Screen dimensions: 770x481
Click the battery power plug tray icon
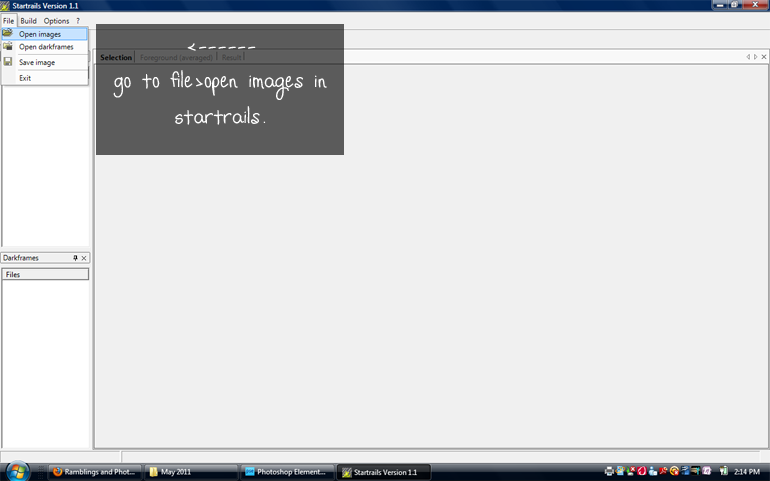coord(724,471)
